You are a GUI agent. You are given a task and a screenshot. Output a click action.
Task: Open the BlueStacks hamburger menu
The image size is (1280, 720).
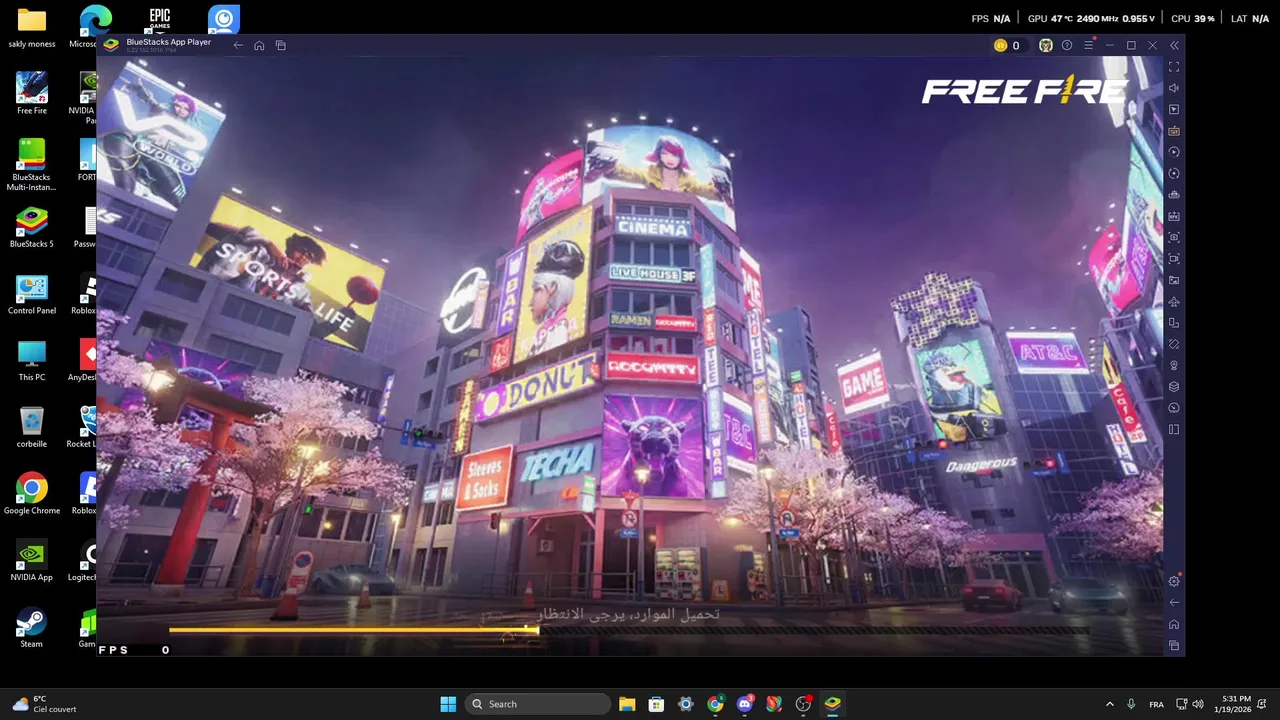coord(1088,45)
